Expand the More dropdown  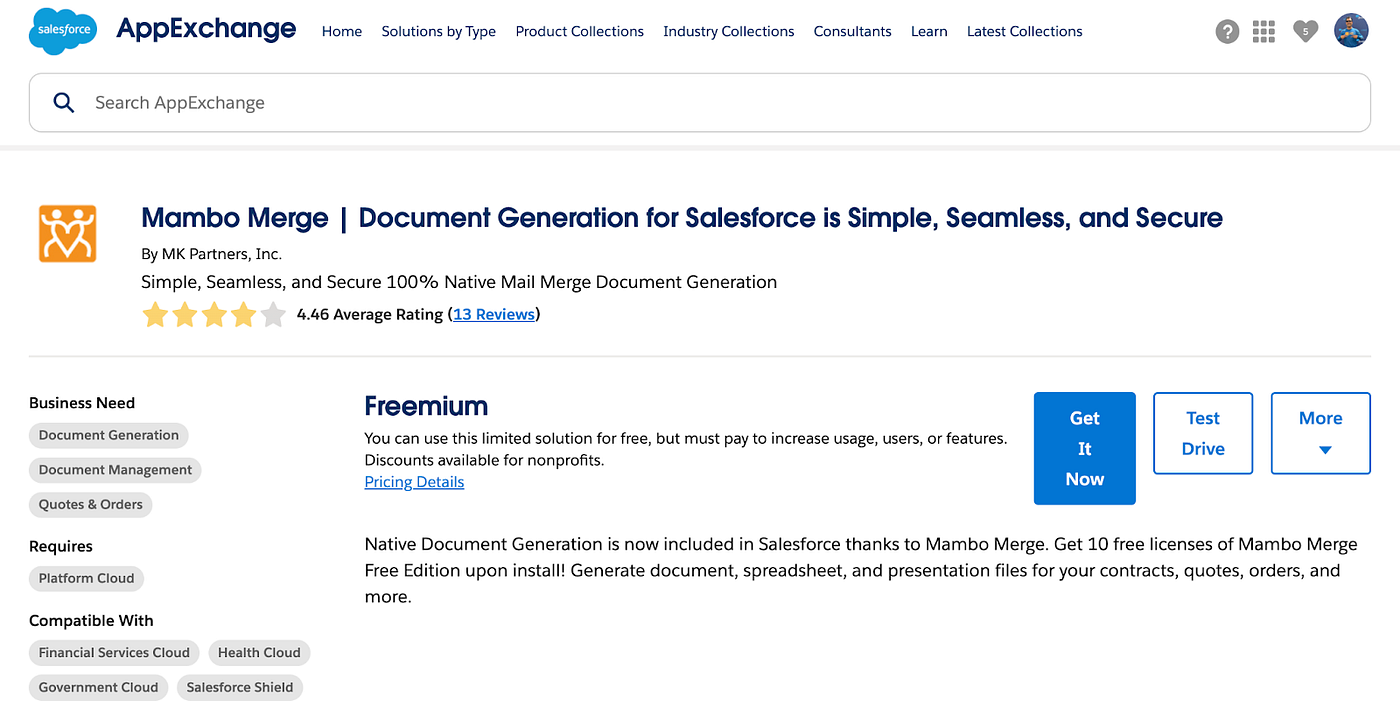(1321, 433)
